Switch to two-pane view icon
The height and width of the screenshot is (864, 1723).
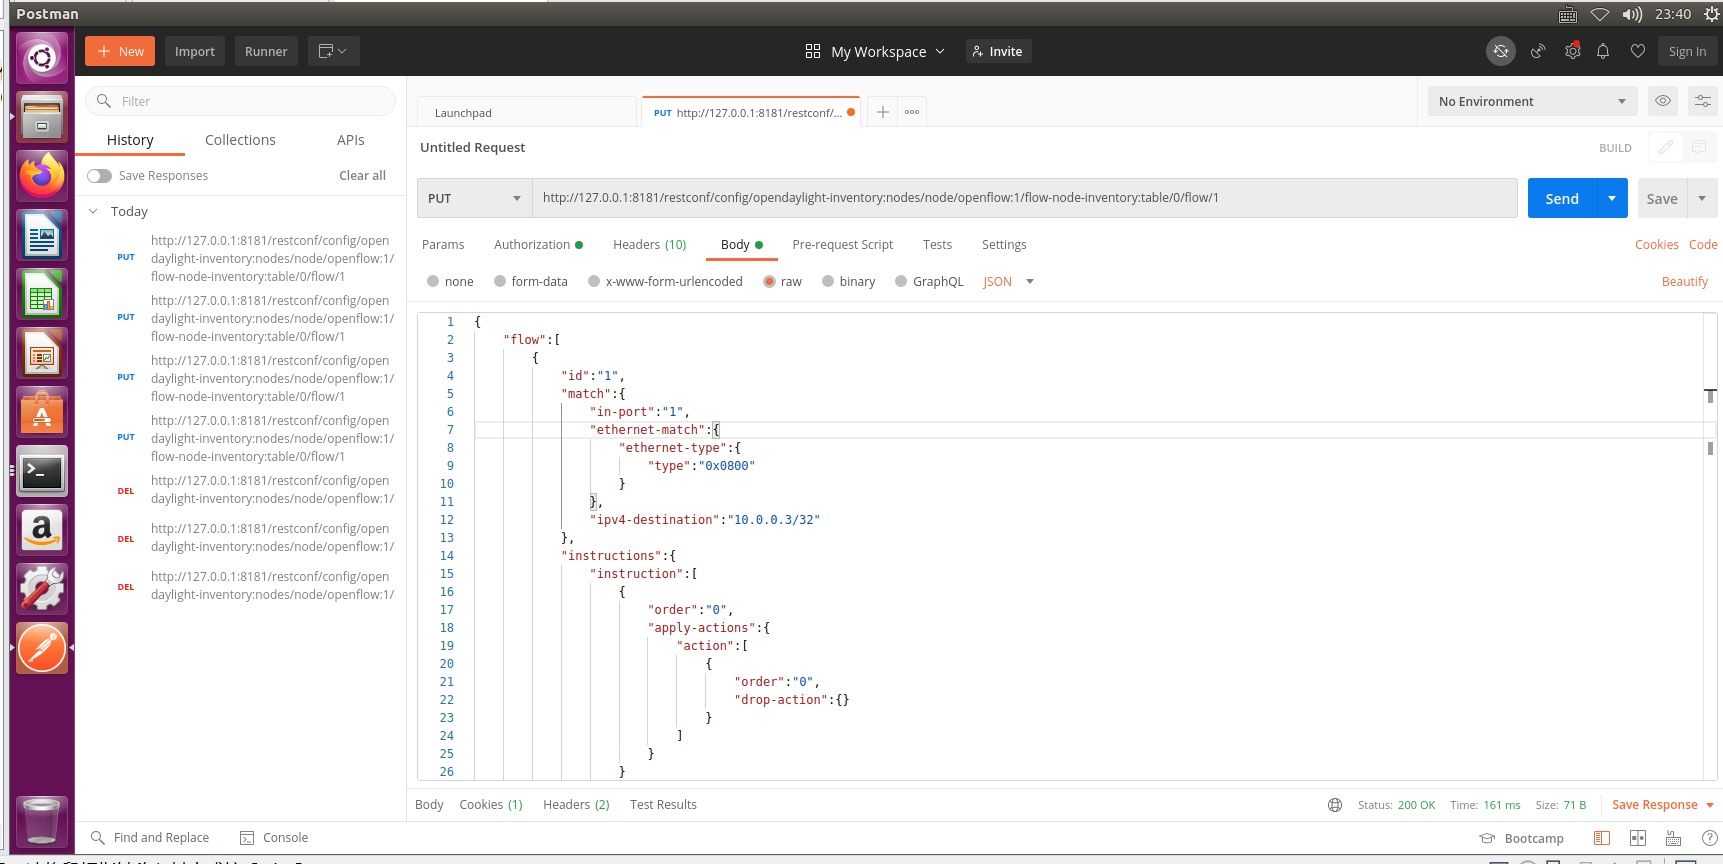pyautogui.click(x=1638, y=838)
